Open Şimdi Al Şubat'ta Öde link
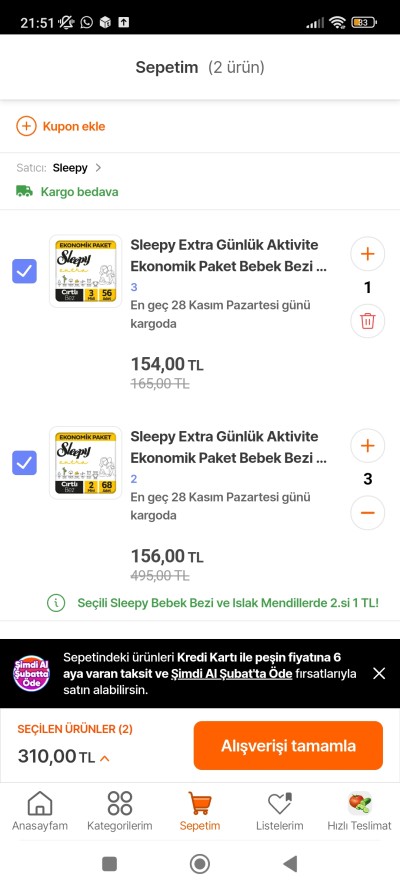Image resolution: width=400 pixels, height=888 pixels. point(232,674)
